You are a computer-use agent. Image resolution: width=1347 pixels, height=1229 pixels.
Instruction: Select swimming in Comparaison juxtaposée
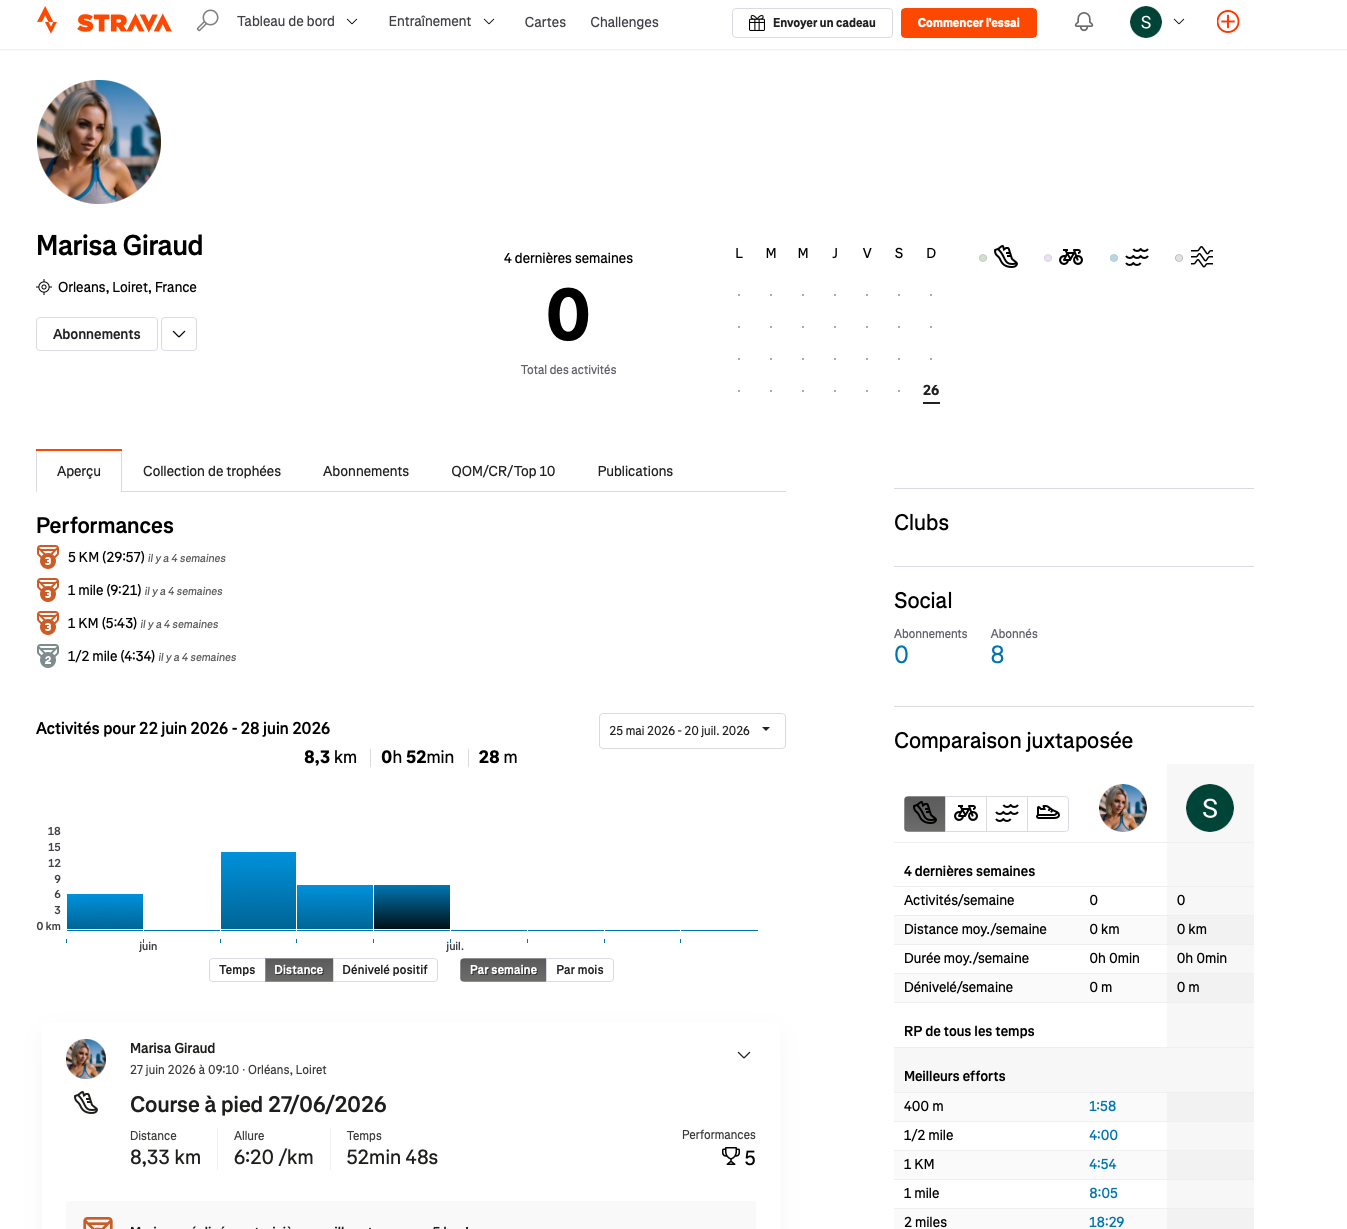pos(1007,814)
